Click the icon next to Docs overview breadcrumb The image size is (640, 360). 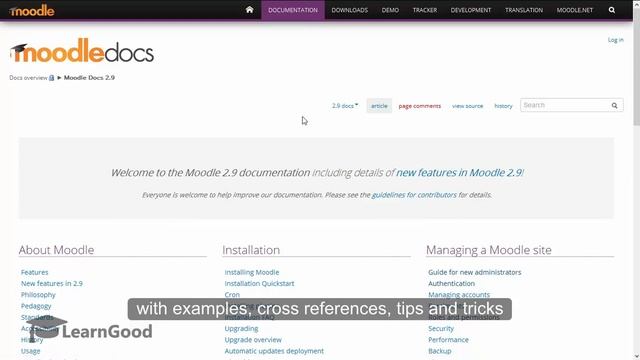(51, 78)
